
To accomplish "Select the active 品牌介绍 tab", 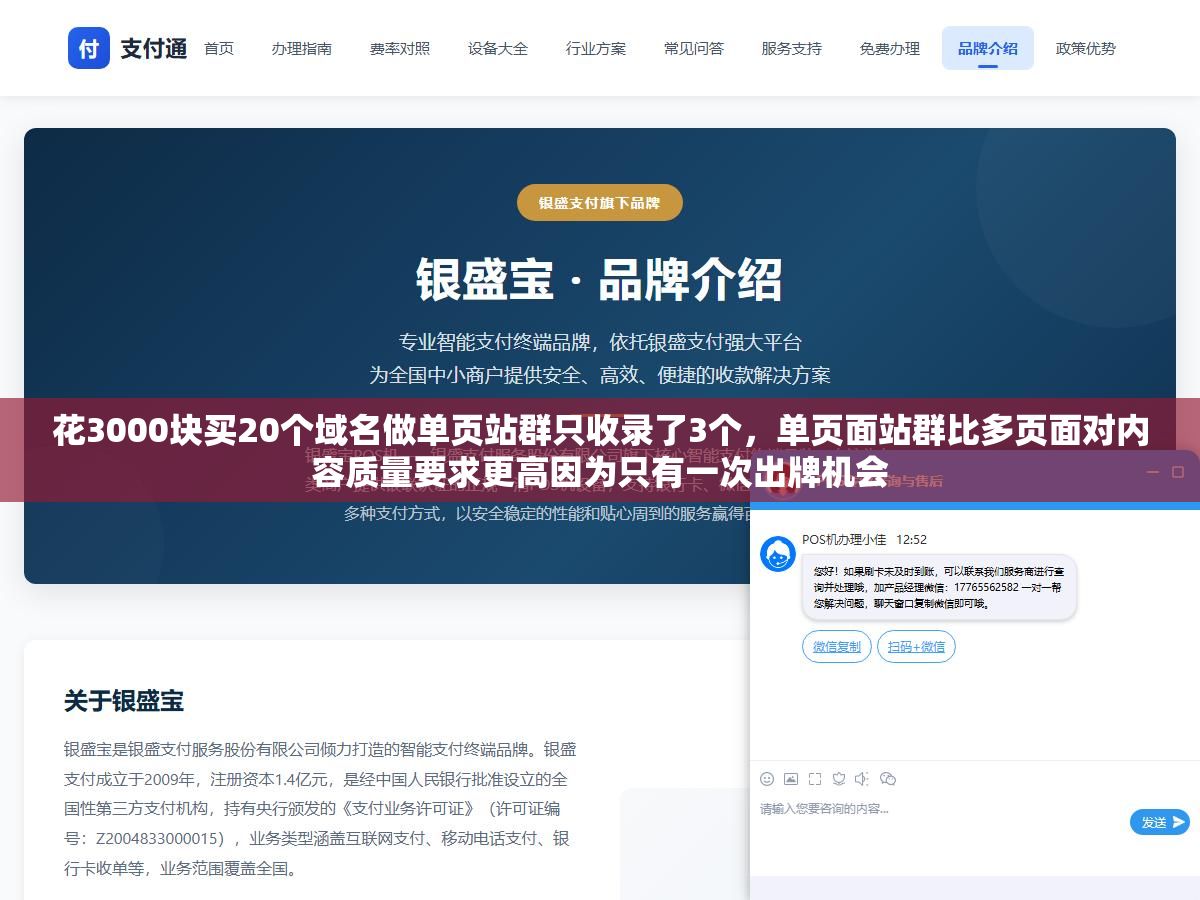I will tap(988, 48).
